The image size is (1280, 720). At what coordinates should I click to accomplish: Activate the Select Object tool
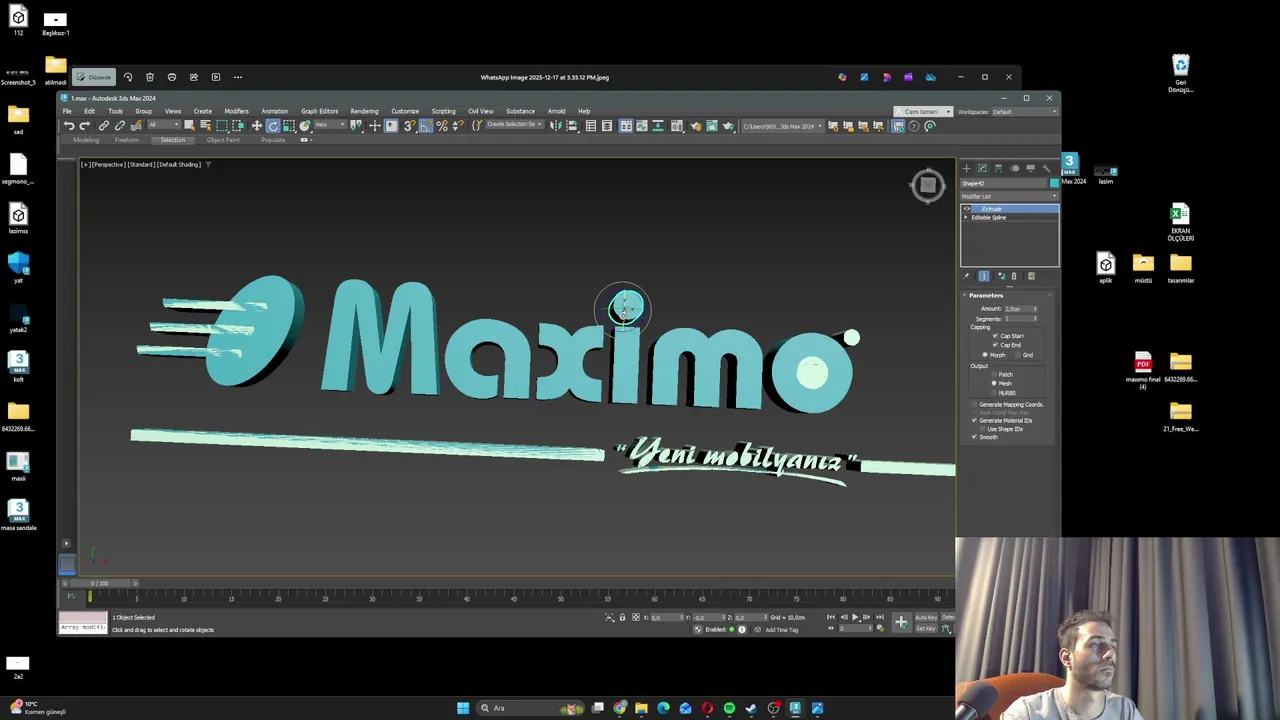189,126
